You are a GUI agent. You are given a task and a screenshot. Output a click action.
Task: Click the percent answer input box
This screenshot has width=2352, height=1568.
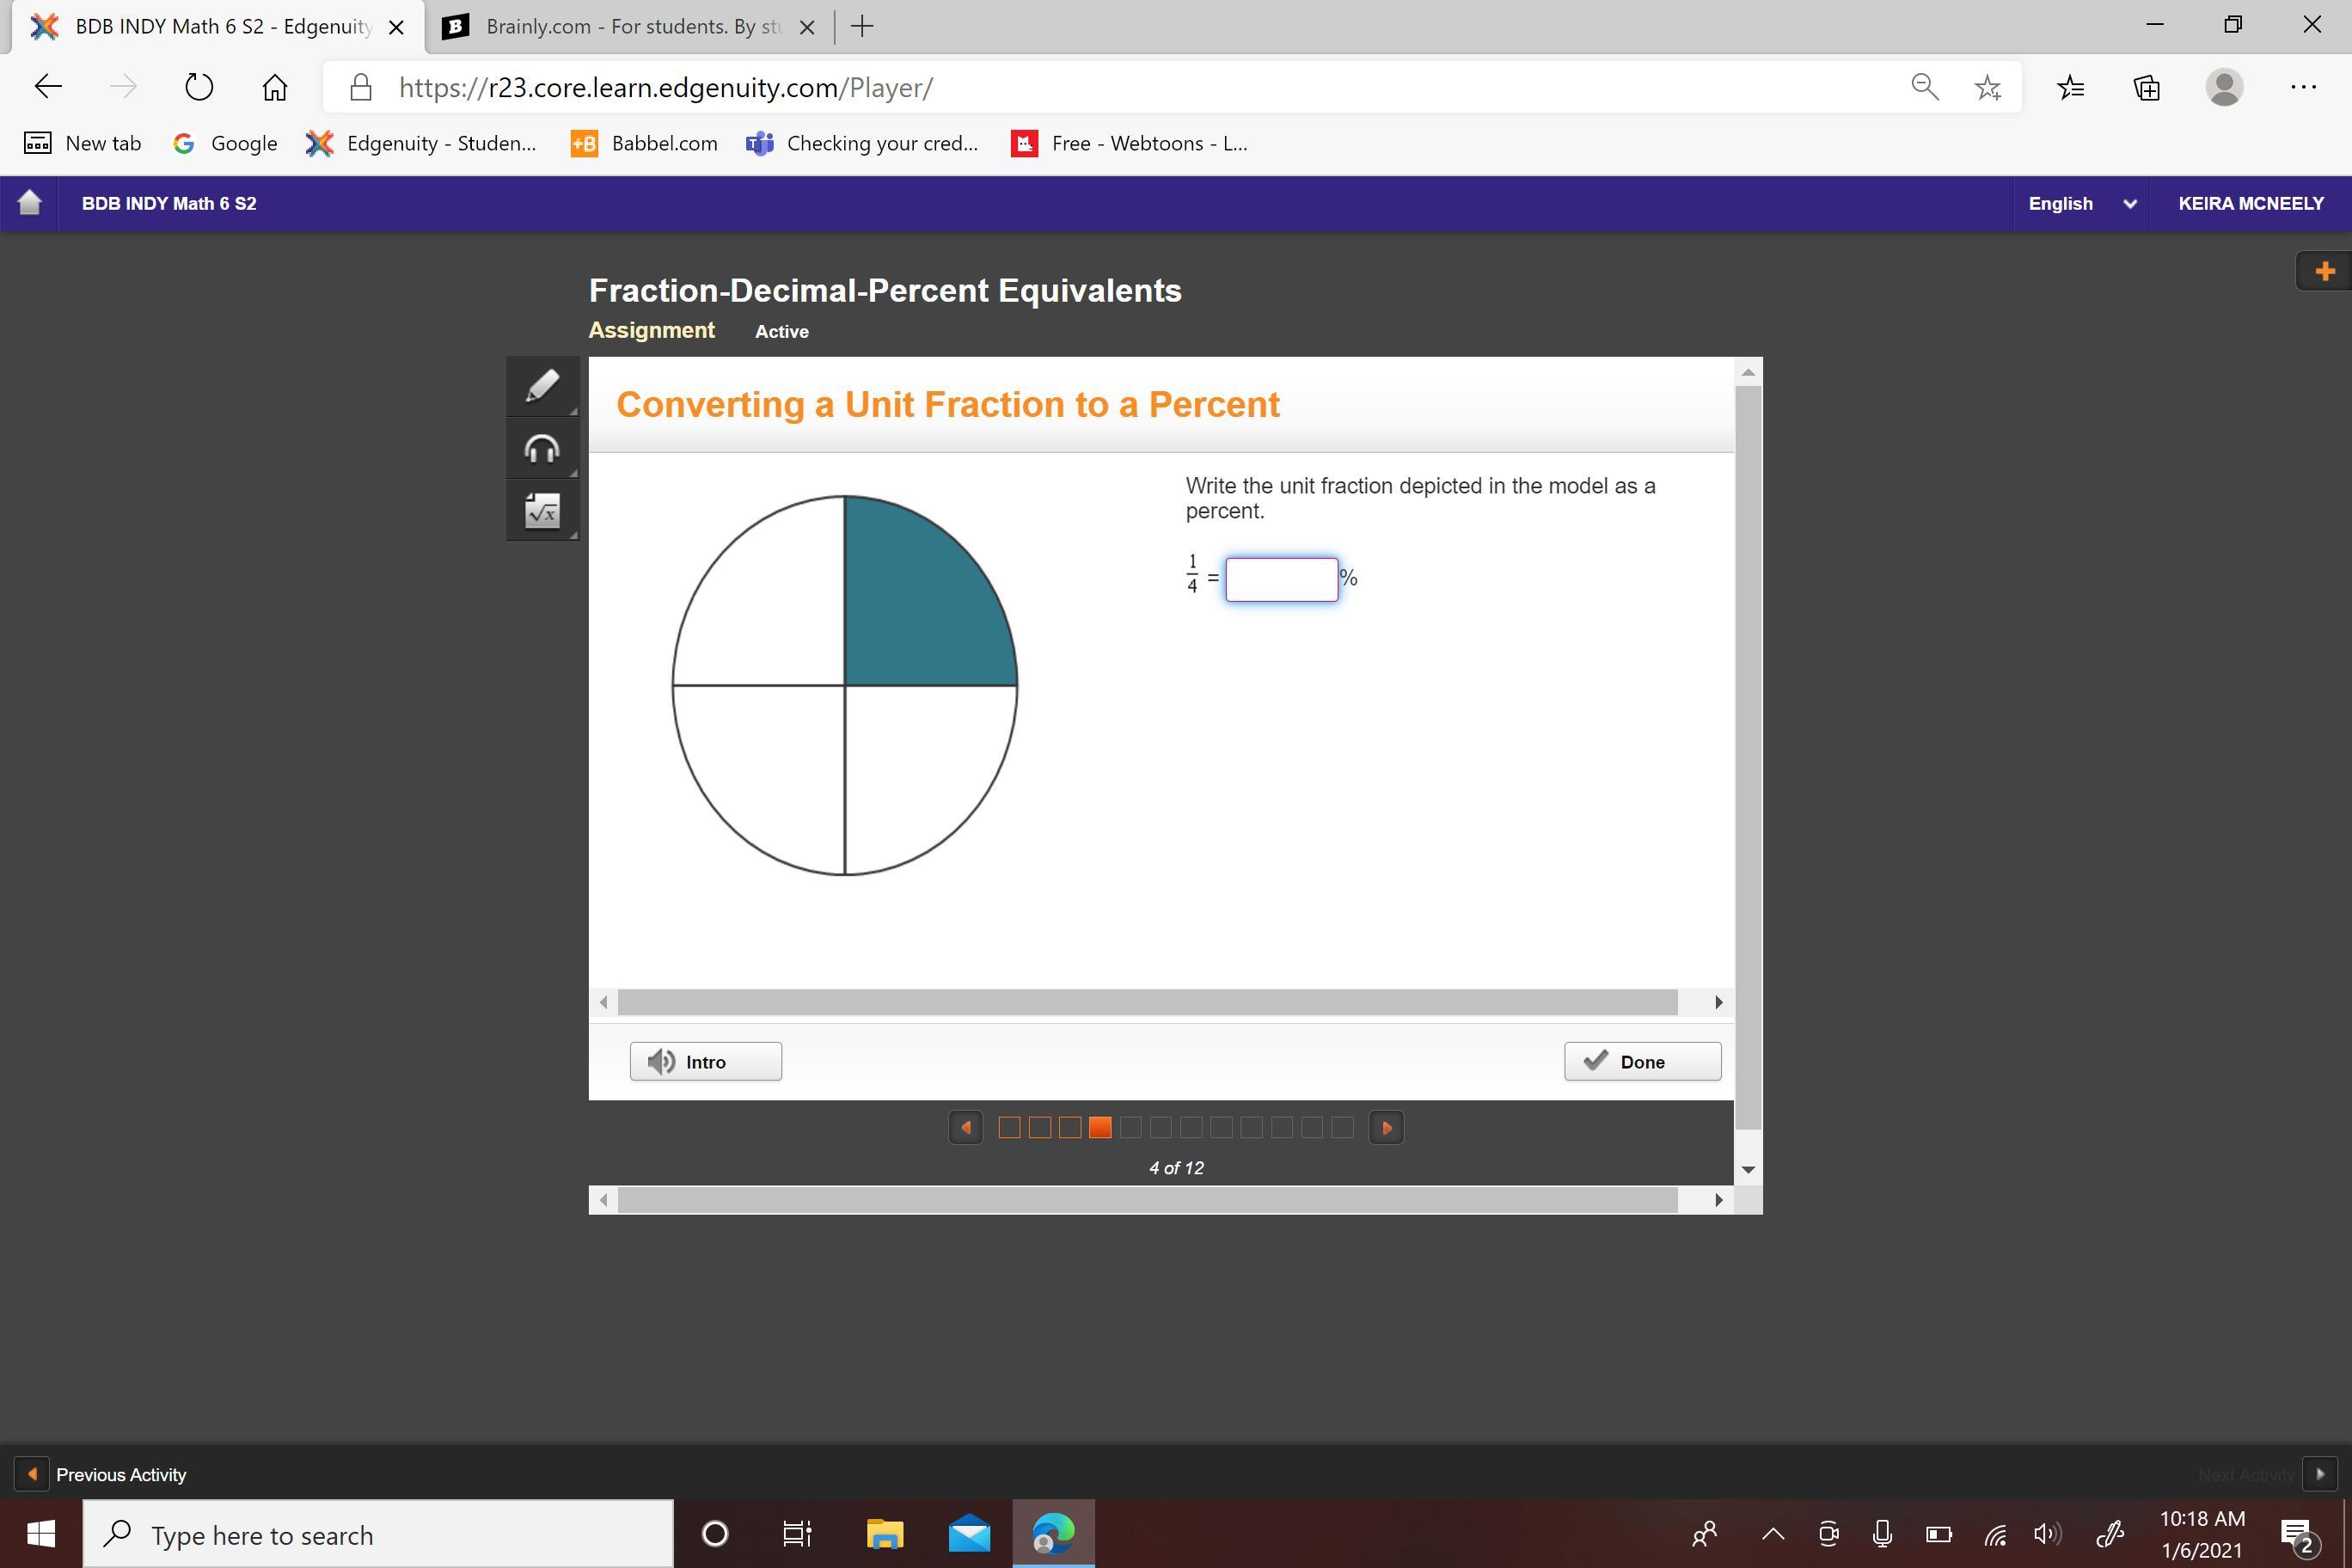(x=1281, y=580)
